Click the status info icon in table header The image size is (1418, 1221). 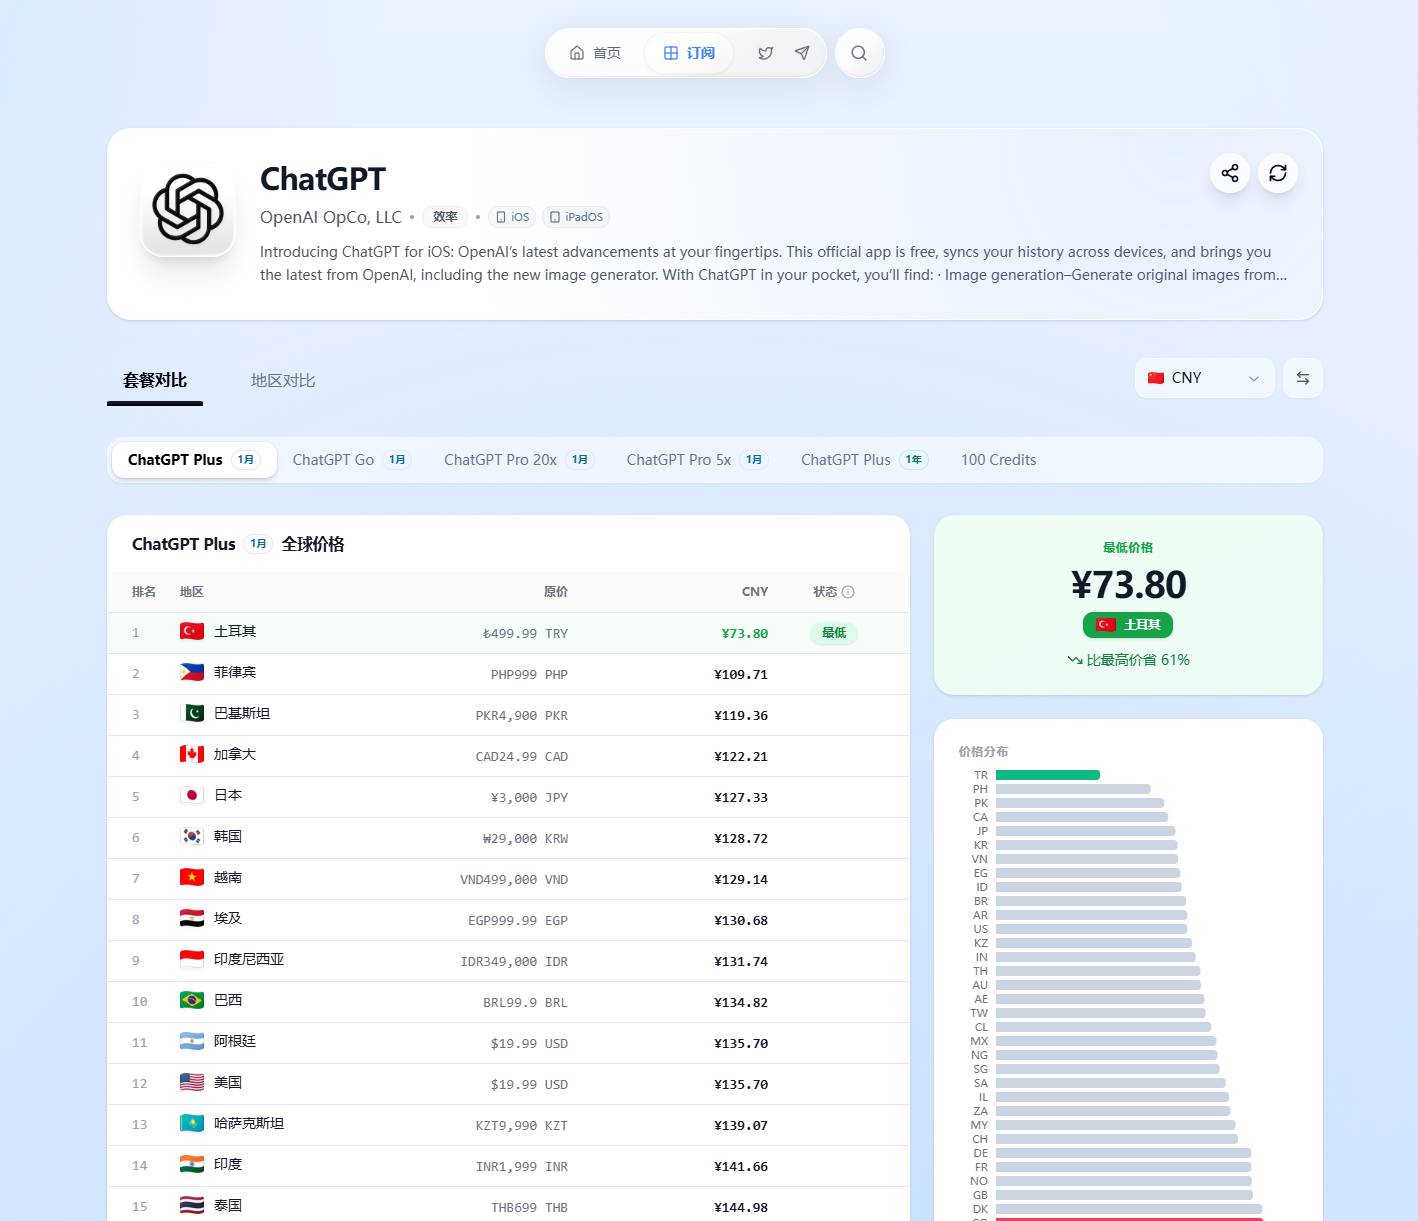click(x=848, y=592)
